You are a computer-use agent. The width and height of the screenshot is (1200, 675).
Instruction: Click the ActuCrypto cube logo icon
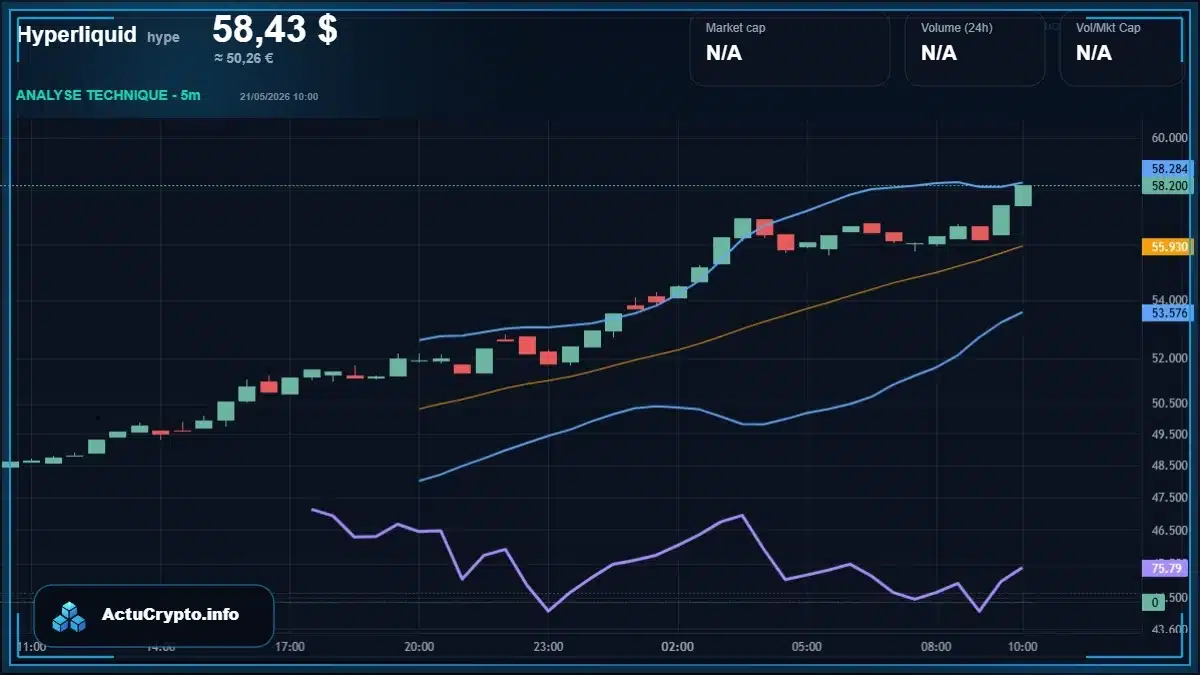pyautogui.click(x=69, y=617)
